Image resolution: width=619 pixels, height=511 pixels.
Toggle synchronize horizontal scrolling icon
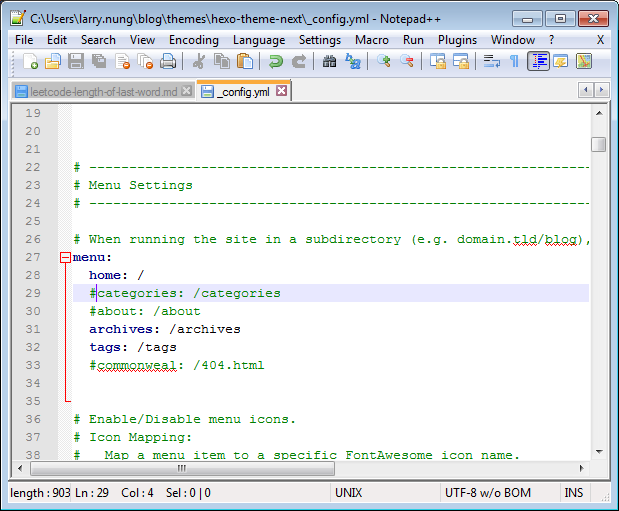[x=460, y=62]
